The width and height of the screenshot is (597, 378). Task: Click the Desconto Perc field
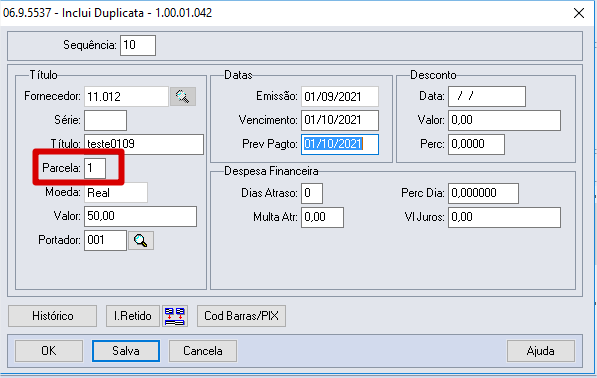[476, 144]
